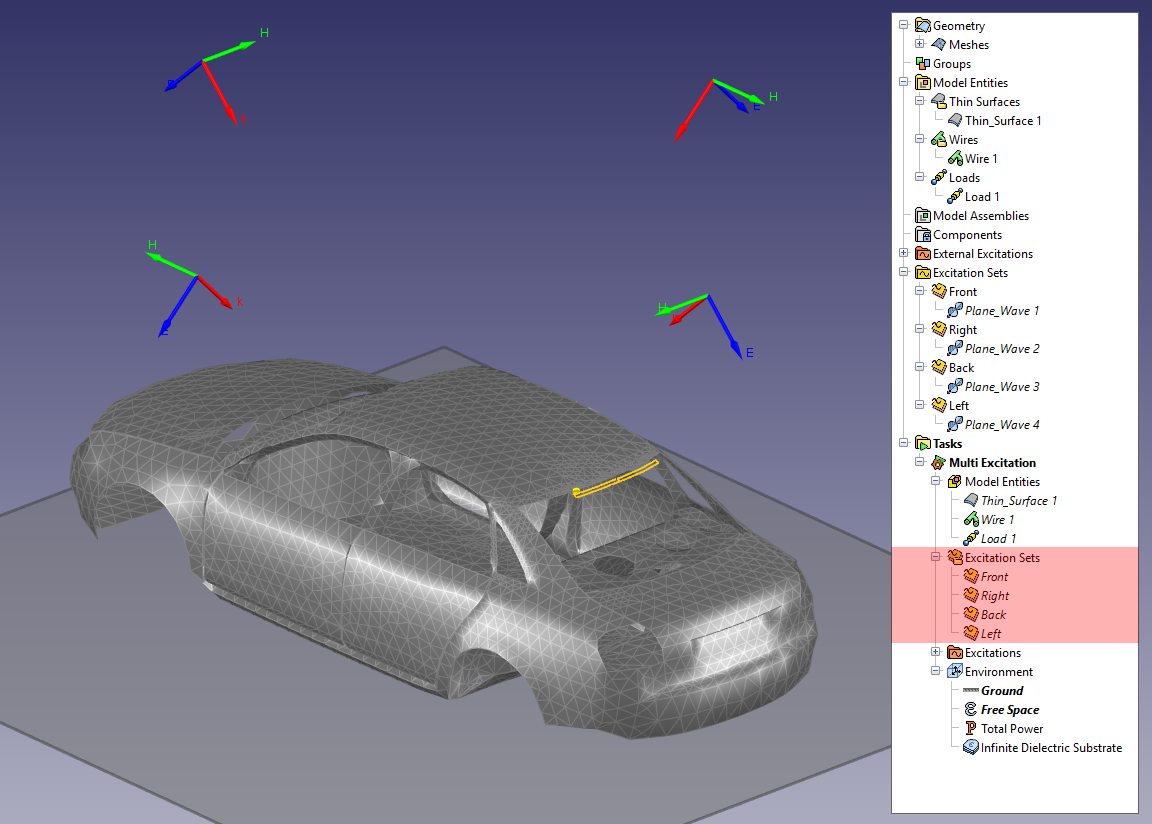Click the Total Power icon under Environment

click(970, 729)
